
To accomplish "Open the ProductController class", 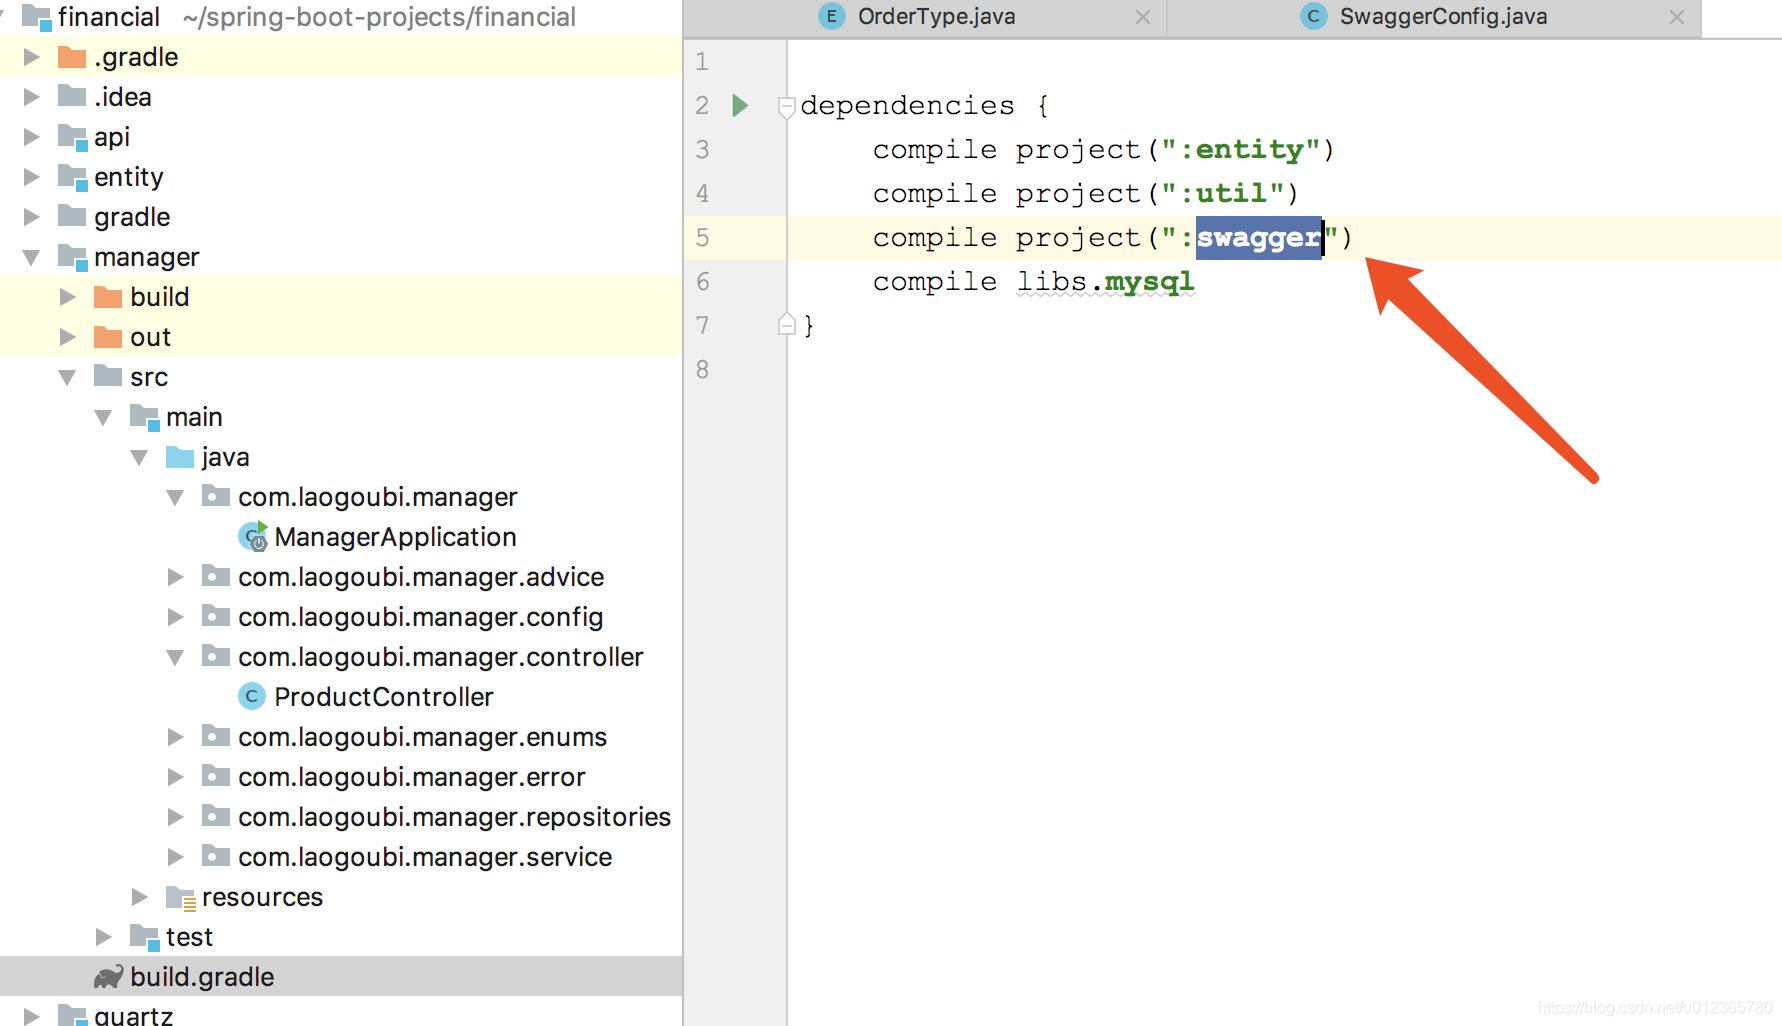I will click(383, 697).
